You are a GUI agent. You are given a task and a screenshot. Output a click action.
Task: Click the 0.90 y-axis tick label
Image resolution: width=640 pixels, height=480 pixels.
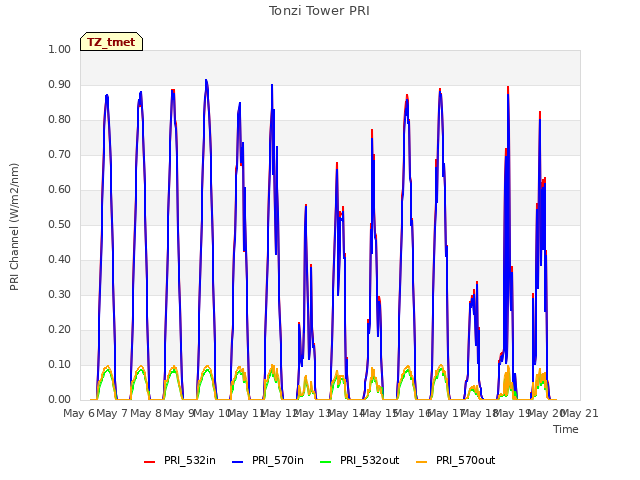[60, 84]
